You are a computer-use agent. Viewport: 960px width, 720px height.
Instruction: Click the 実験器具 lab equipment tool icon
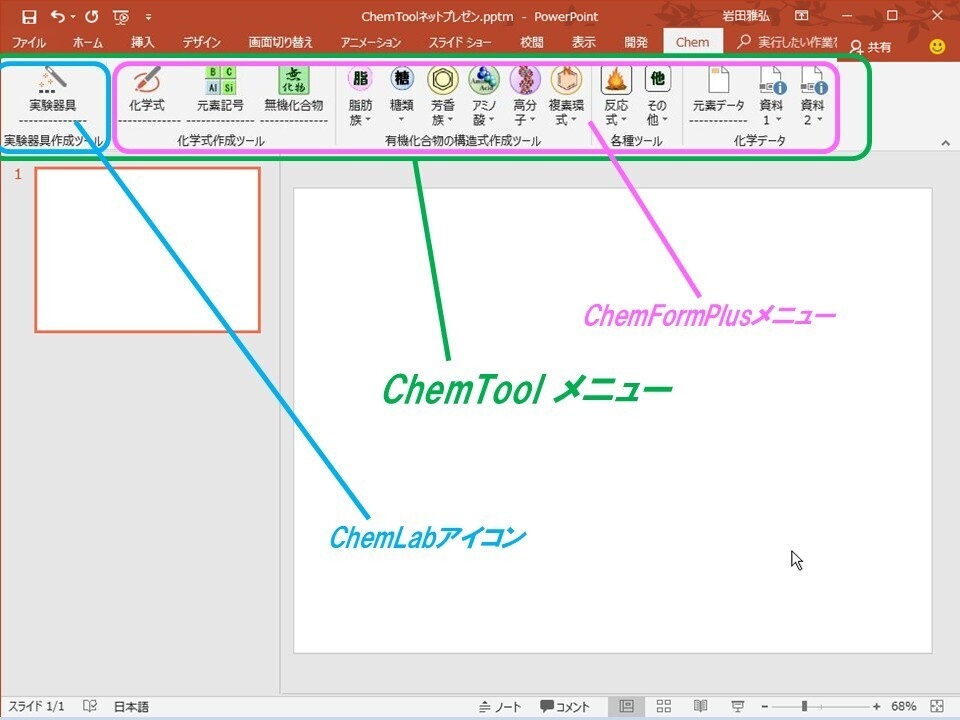53,90
